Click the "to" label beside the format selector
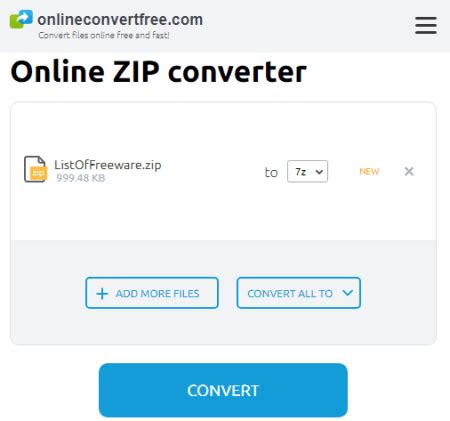The image size is (450, 421). click(x=271, y=173)
